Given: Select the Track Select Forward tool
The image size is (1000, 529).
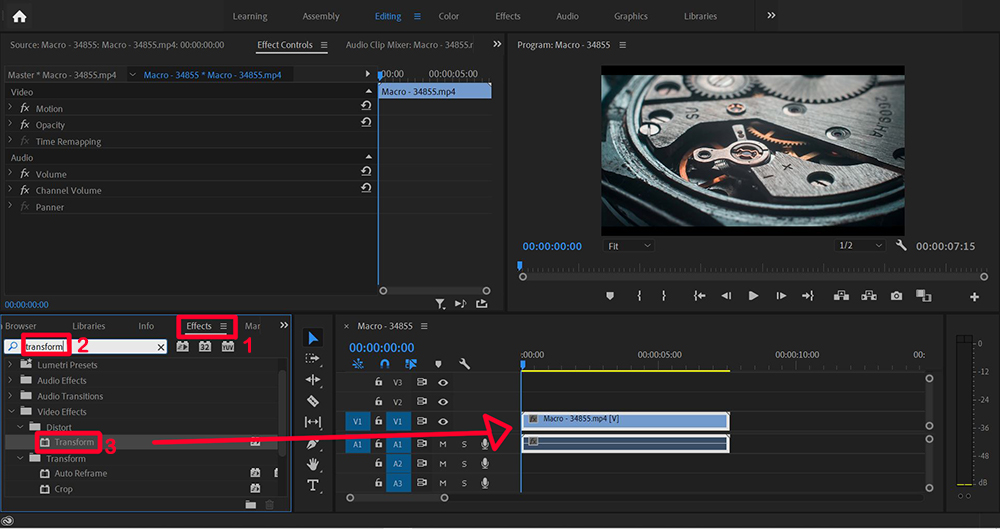Looking at the screenshot, I should coord(313,359).
